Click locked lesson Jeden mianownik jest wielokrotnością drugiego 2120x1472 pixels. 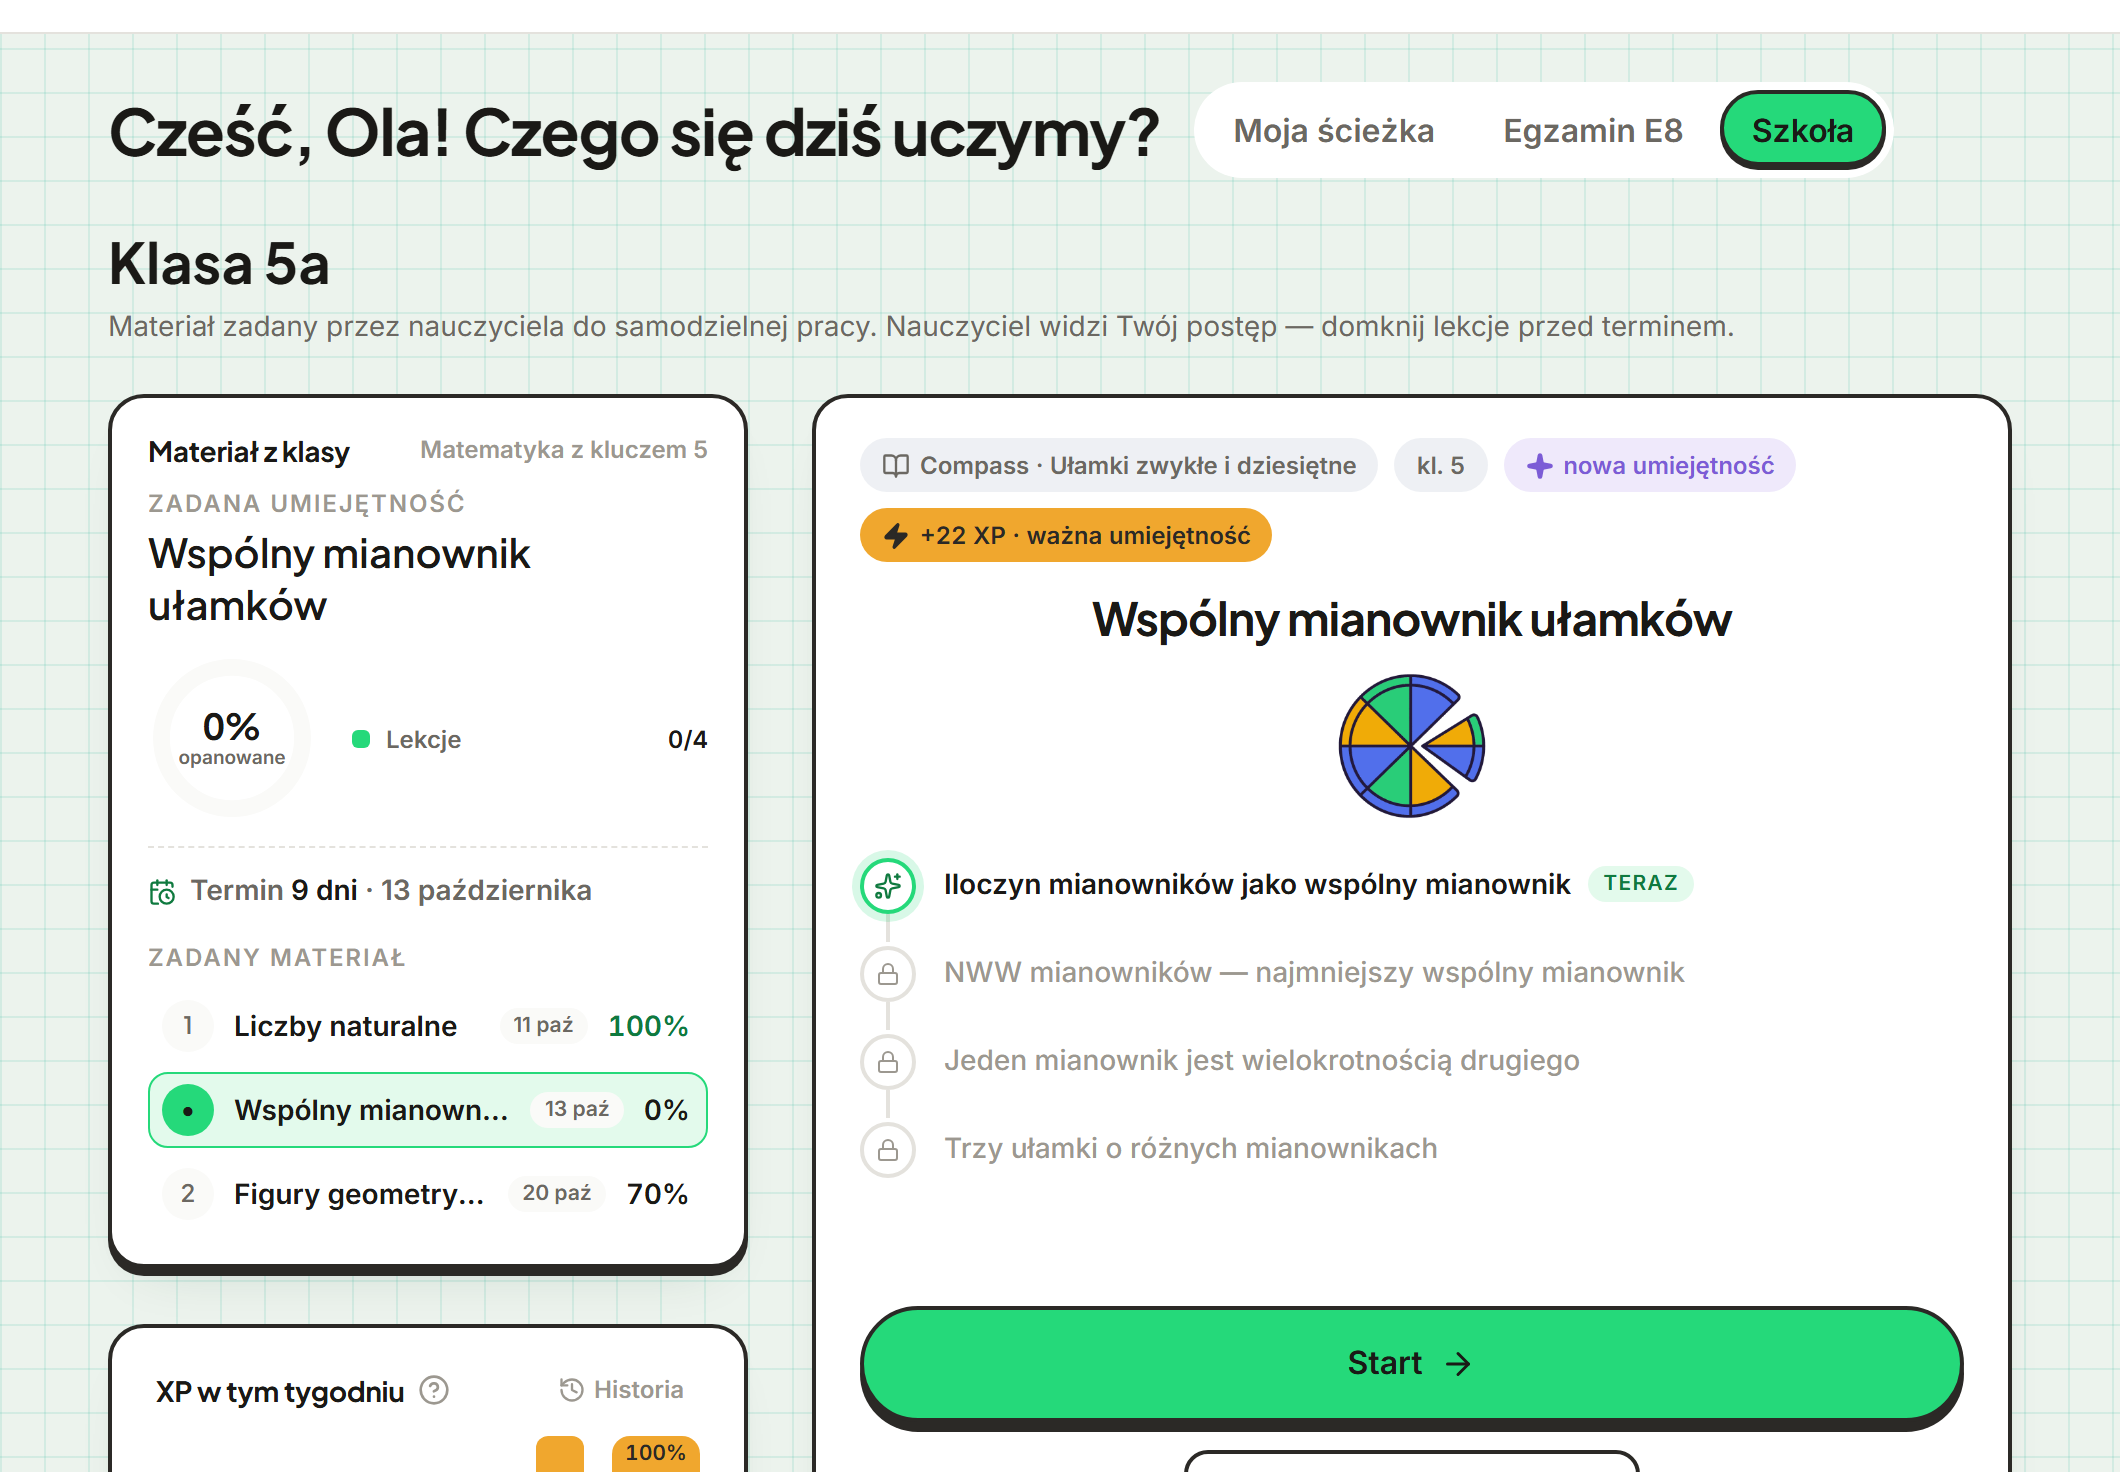tap(1262, 1061)
